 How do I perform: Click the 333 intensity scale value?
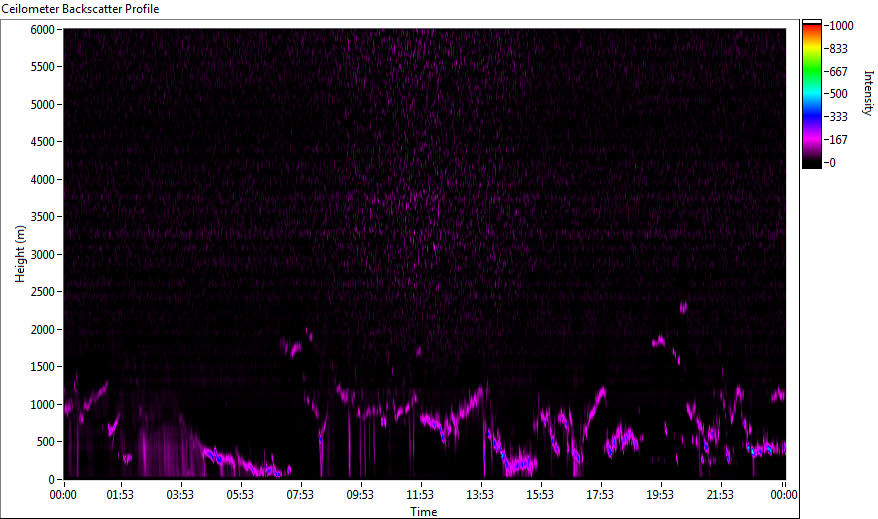838,117
